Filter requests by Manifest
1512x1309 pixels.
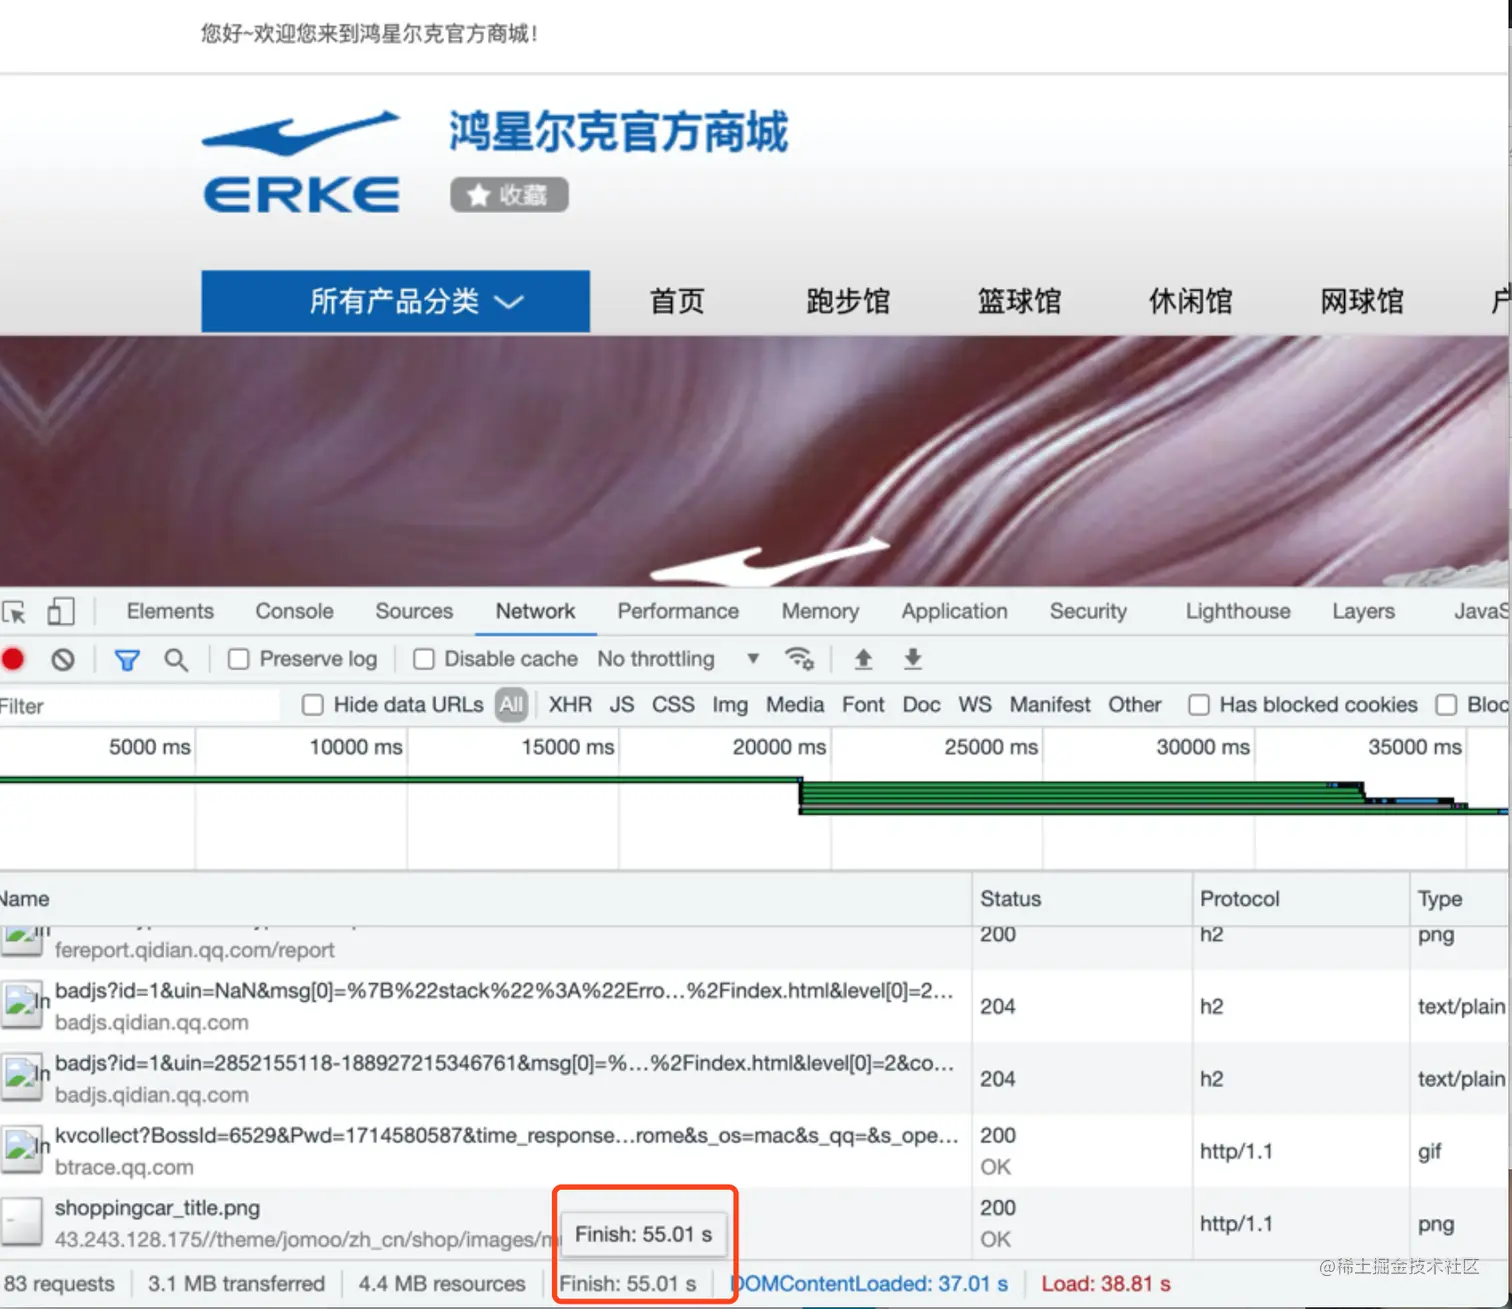pos(1050,705)
